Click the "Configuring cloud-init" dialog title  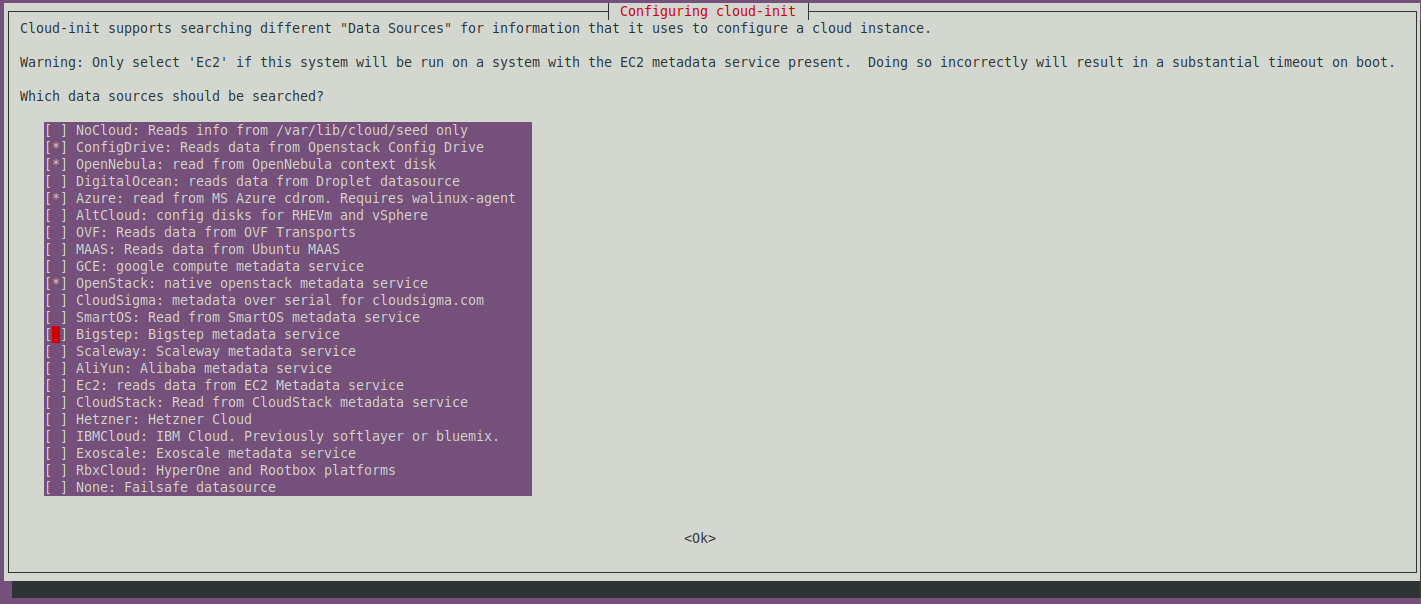(708, 11)
